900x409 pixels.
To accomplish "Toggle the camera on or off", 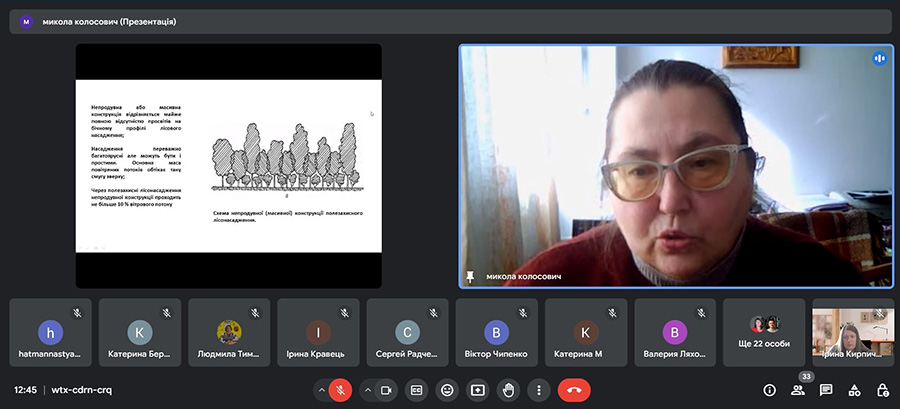I will coord(387,389).
